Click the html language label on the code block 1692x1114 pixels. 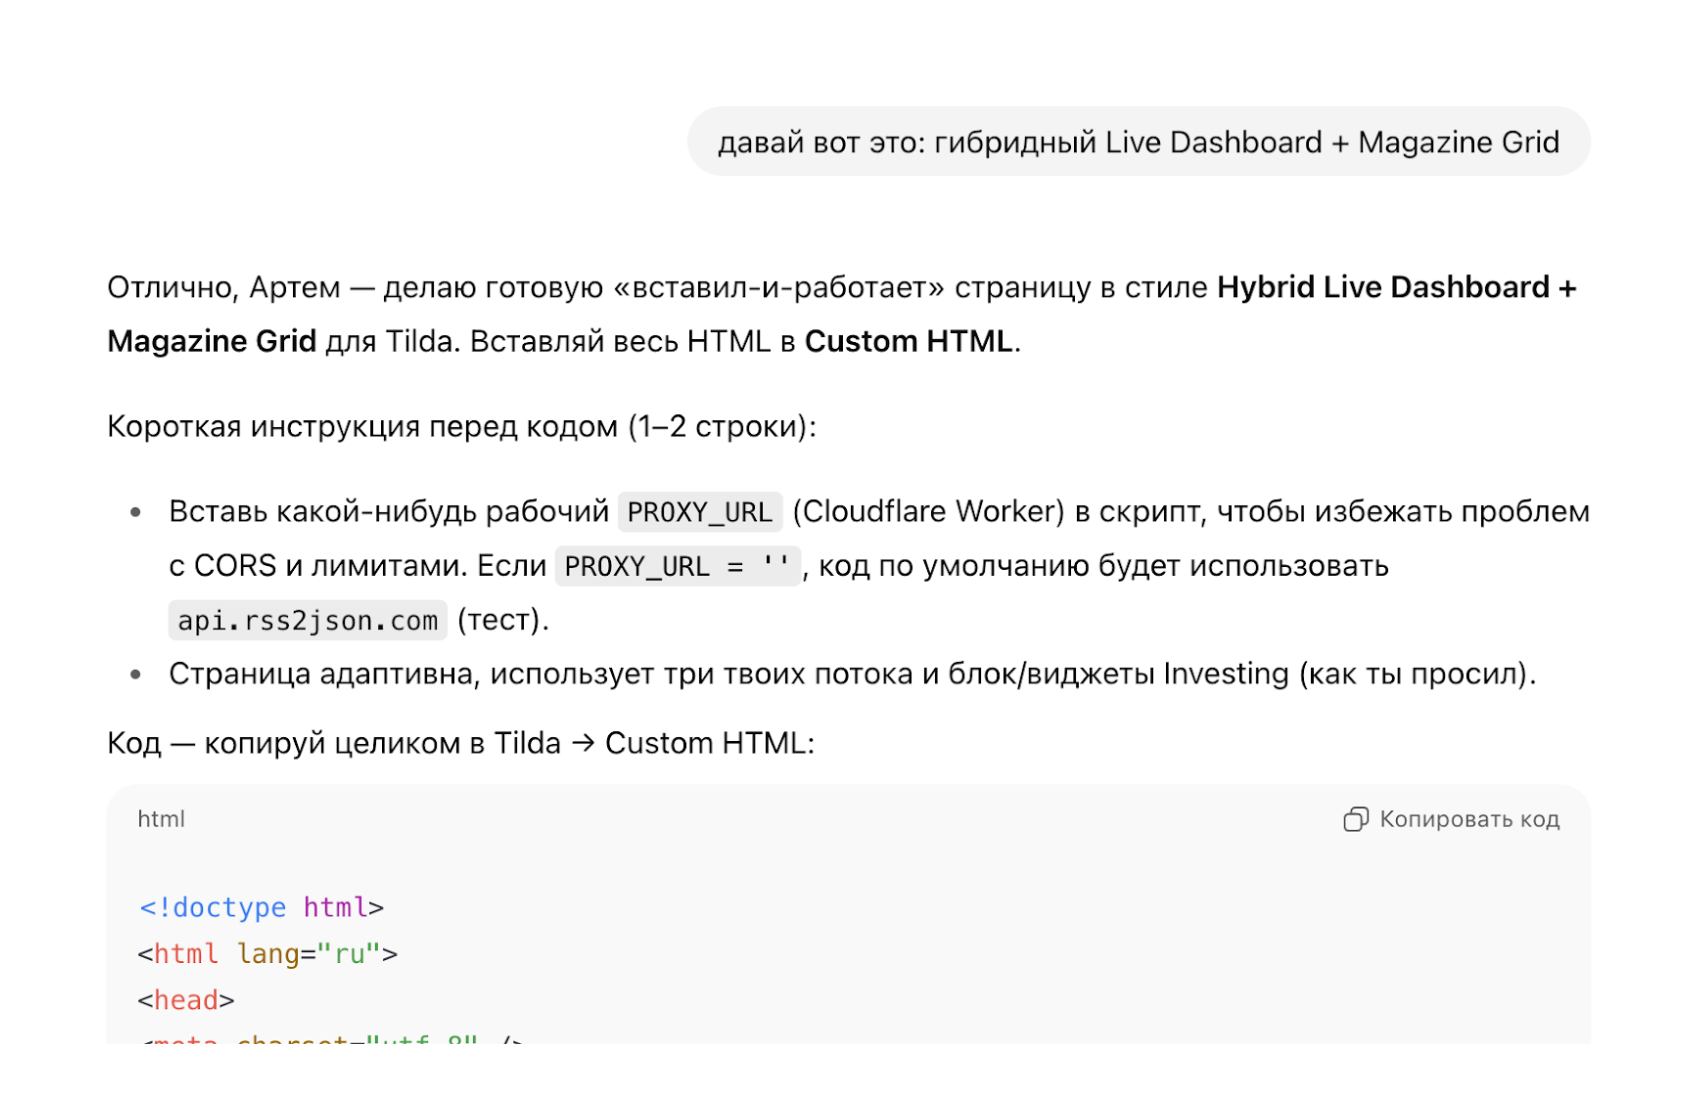coord(160,819)
